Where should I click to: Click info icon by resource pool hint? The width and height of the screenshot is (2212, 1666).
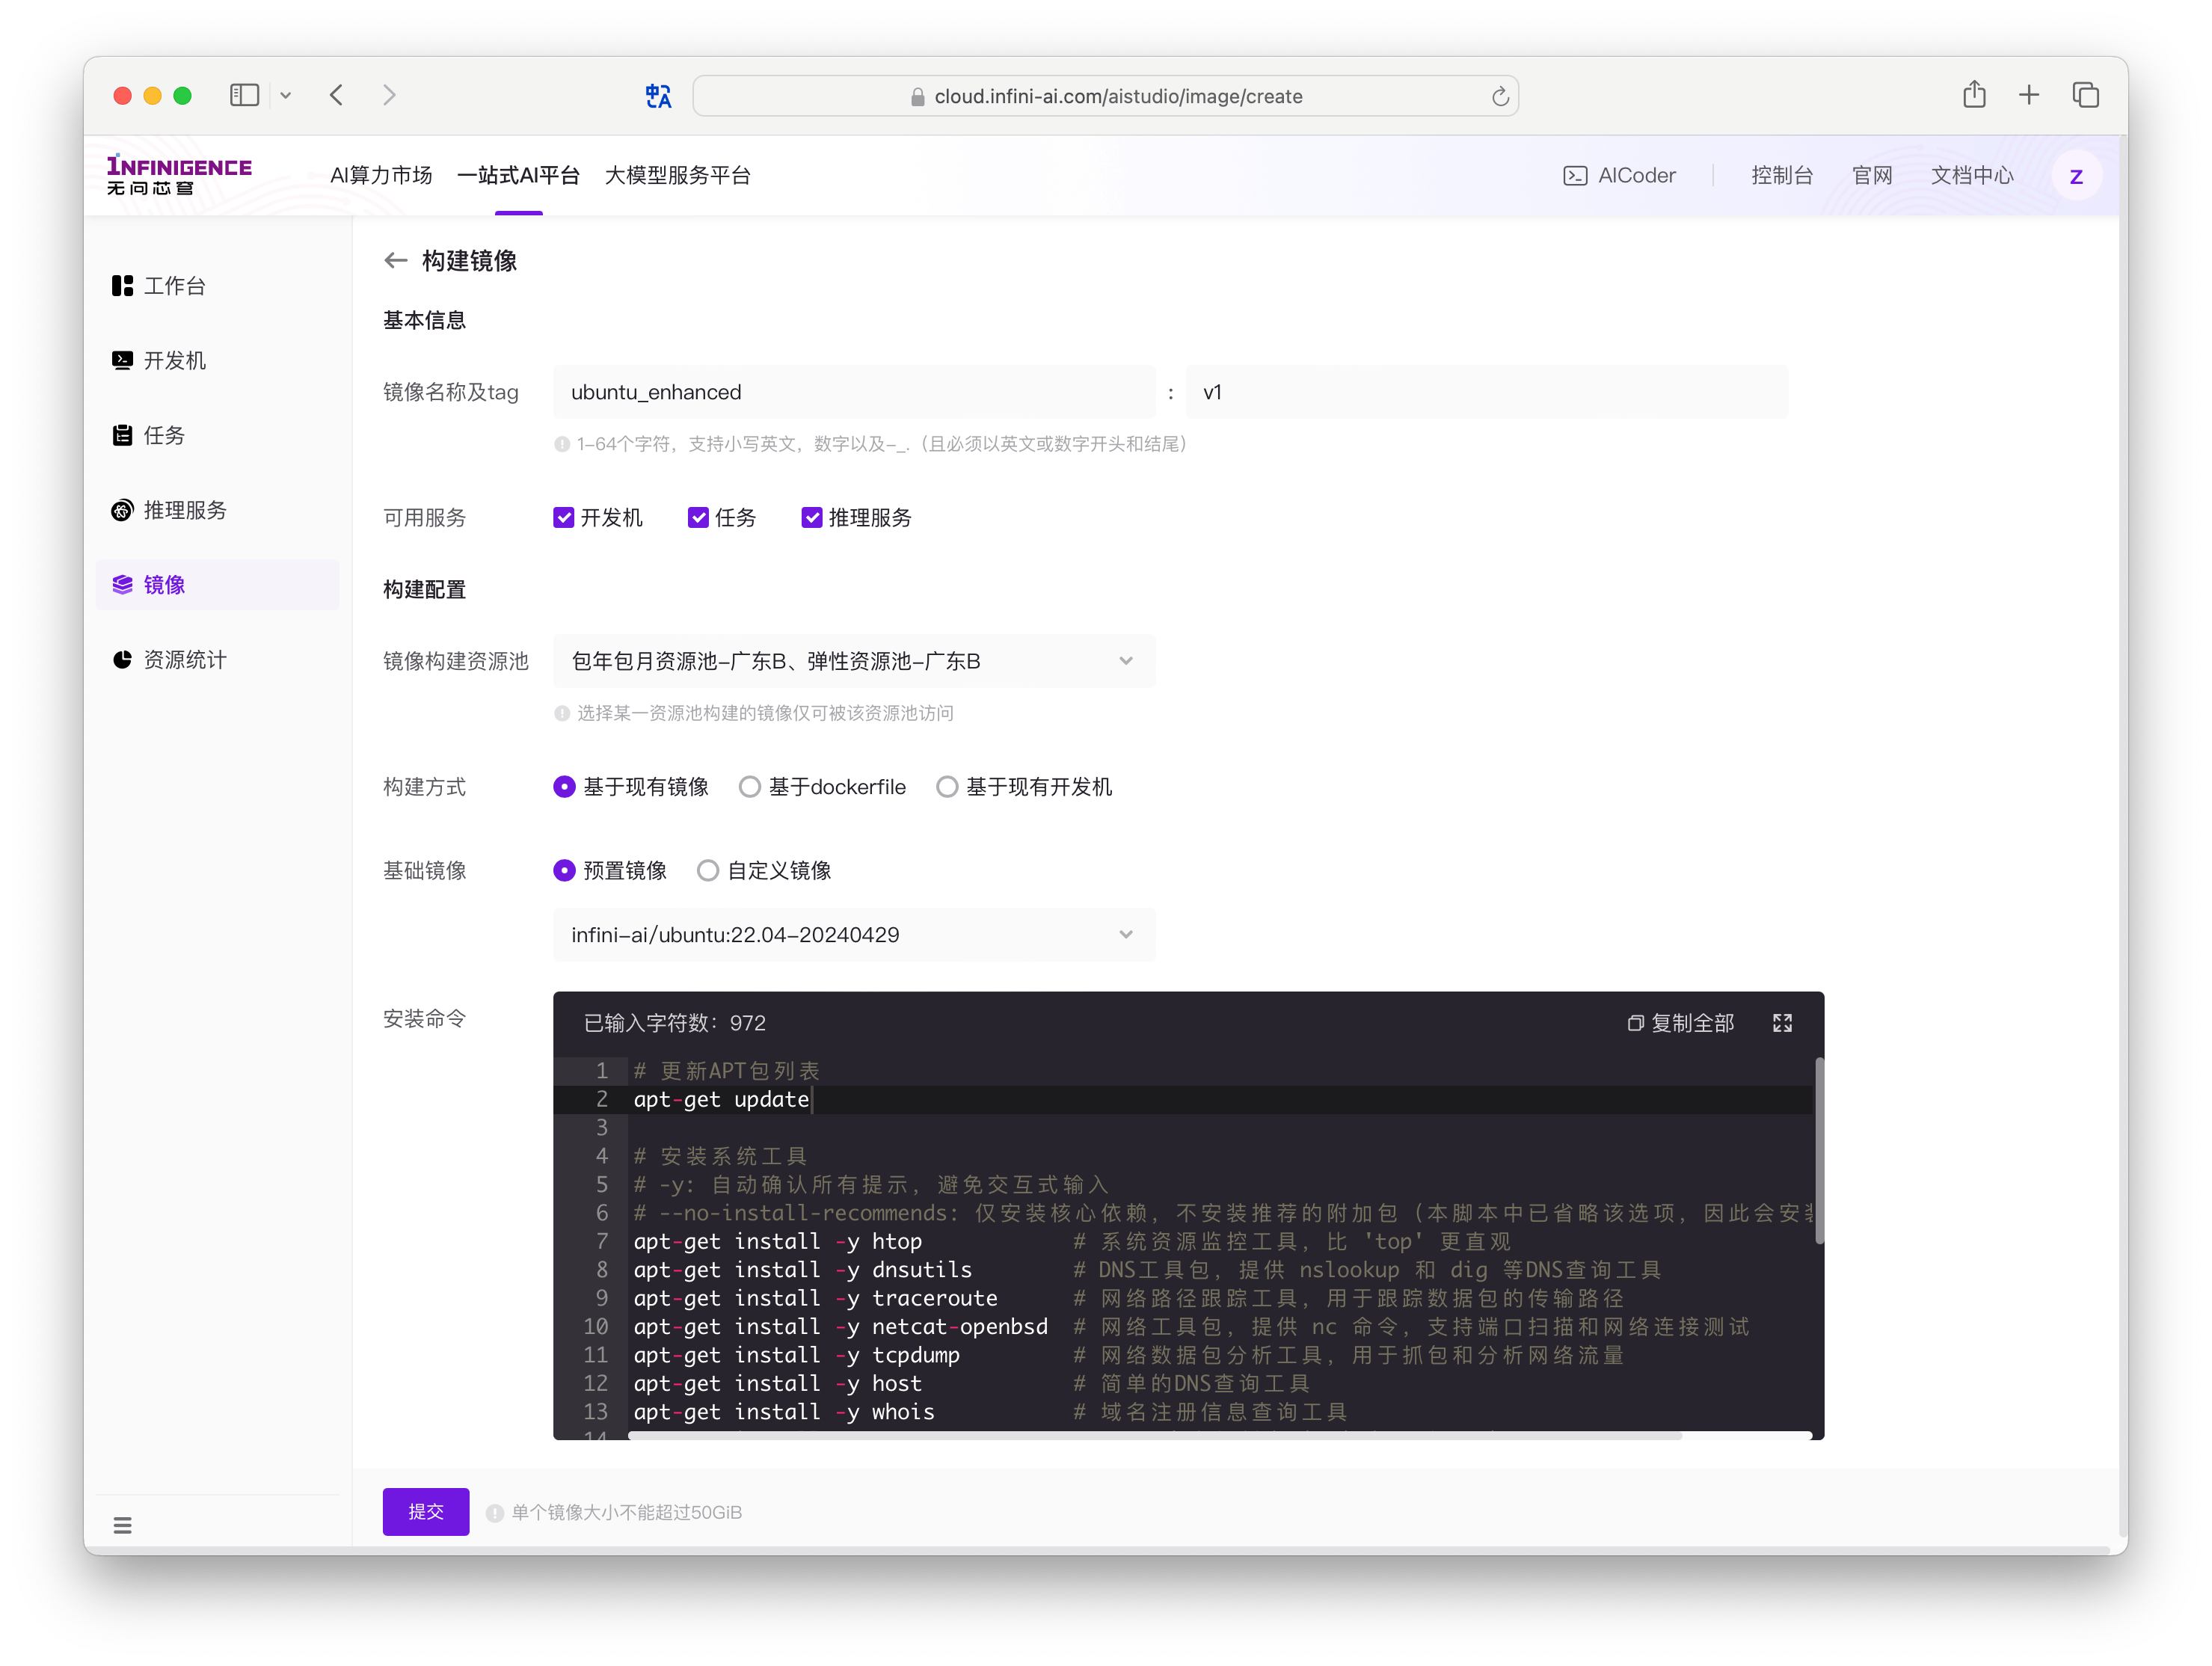[562, 713]
